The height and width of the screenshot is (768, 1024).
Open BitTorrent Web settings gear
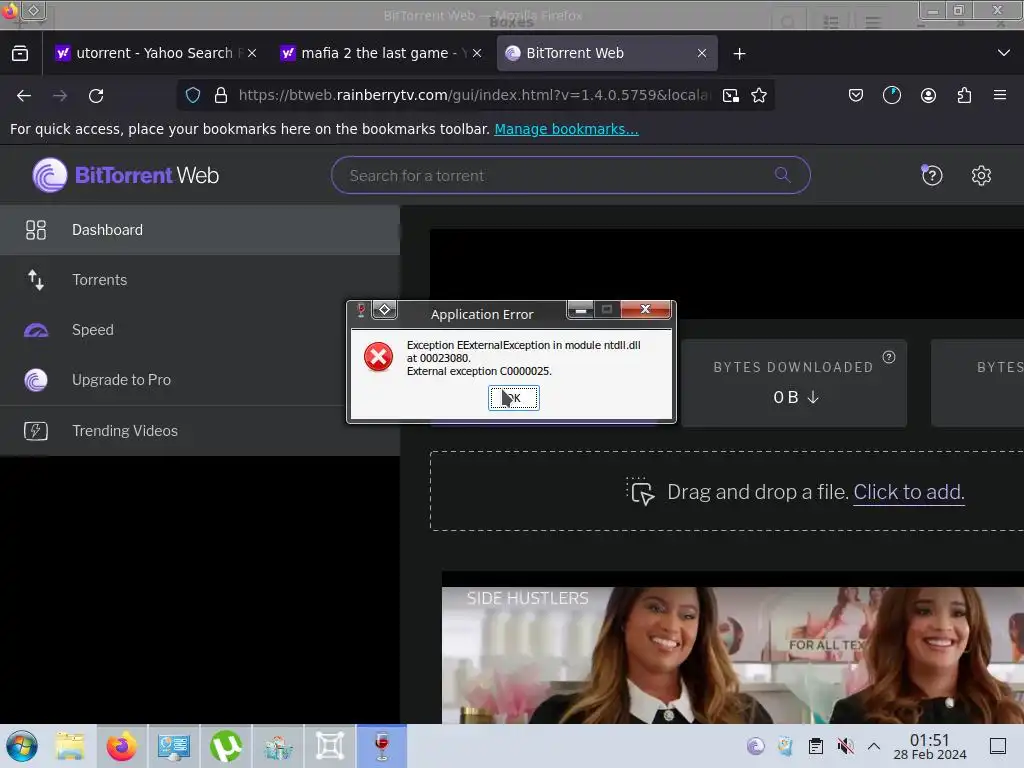(x=981, y=175)
